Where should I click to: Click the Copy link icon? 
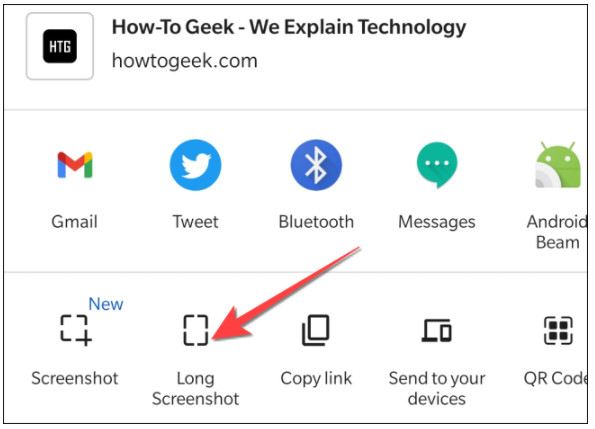pyautogui.click(x=316, y=330)
